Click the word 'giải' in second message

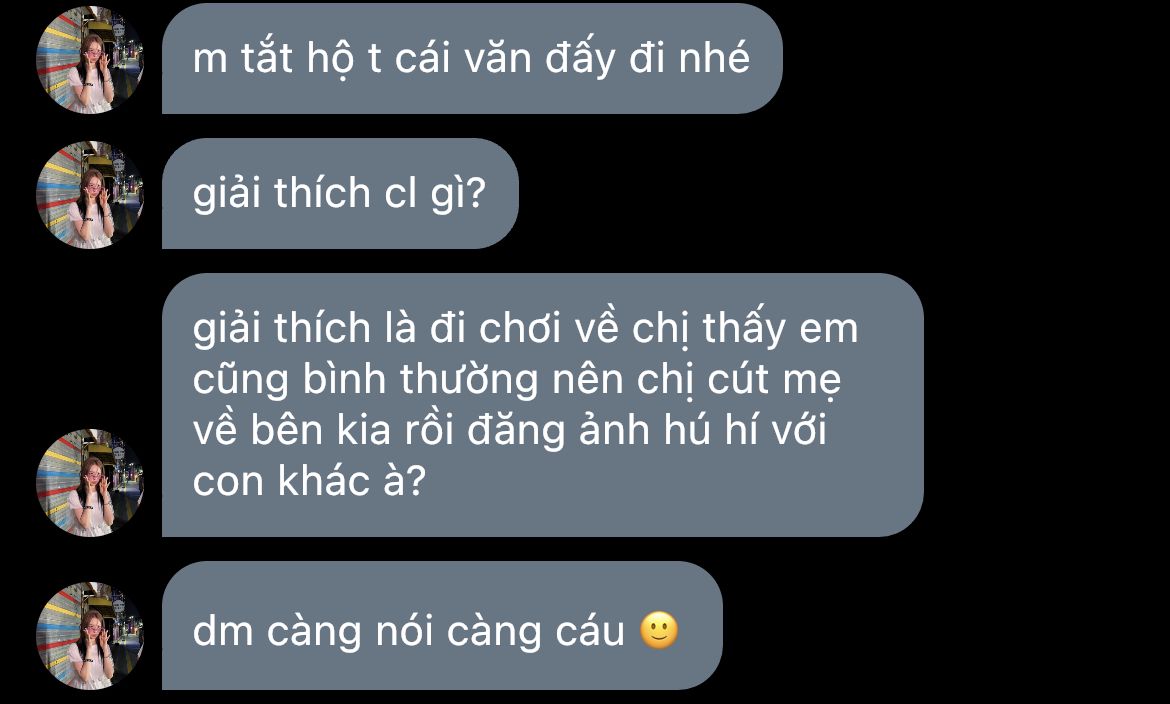[x=227, y=193]
